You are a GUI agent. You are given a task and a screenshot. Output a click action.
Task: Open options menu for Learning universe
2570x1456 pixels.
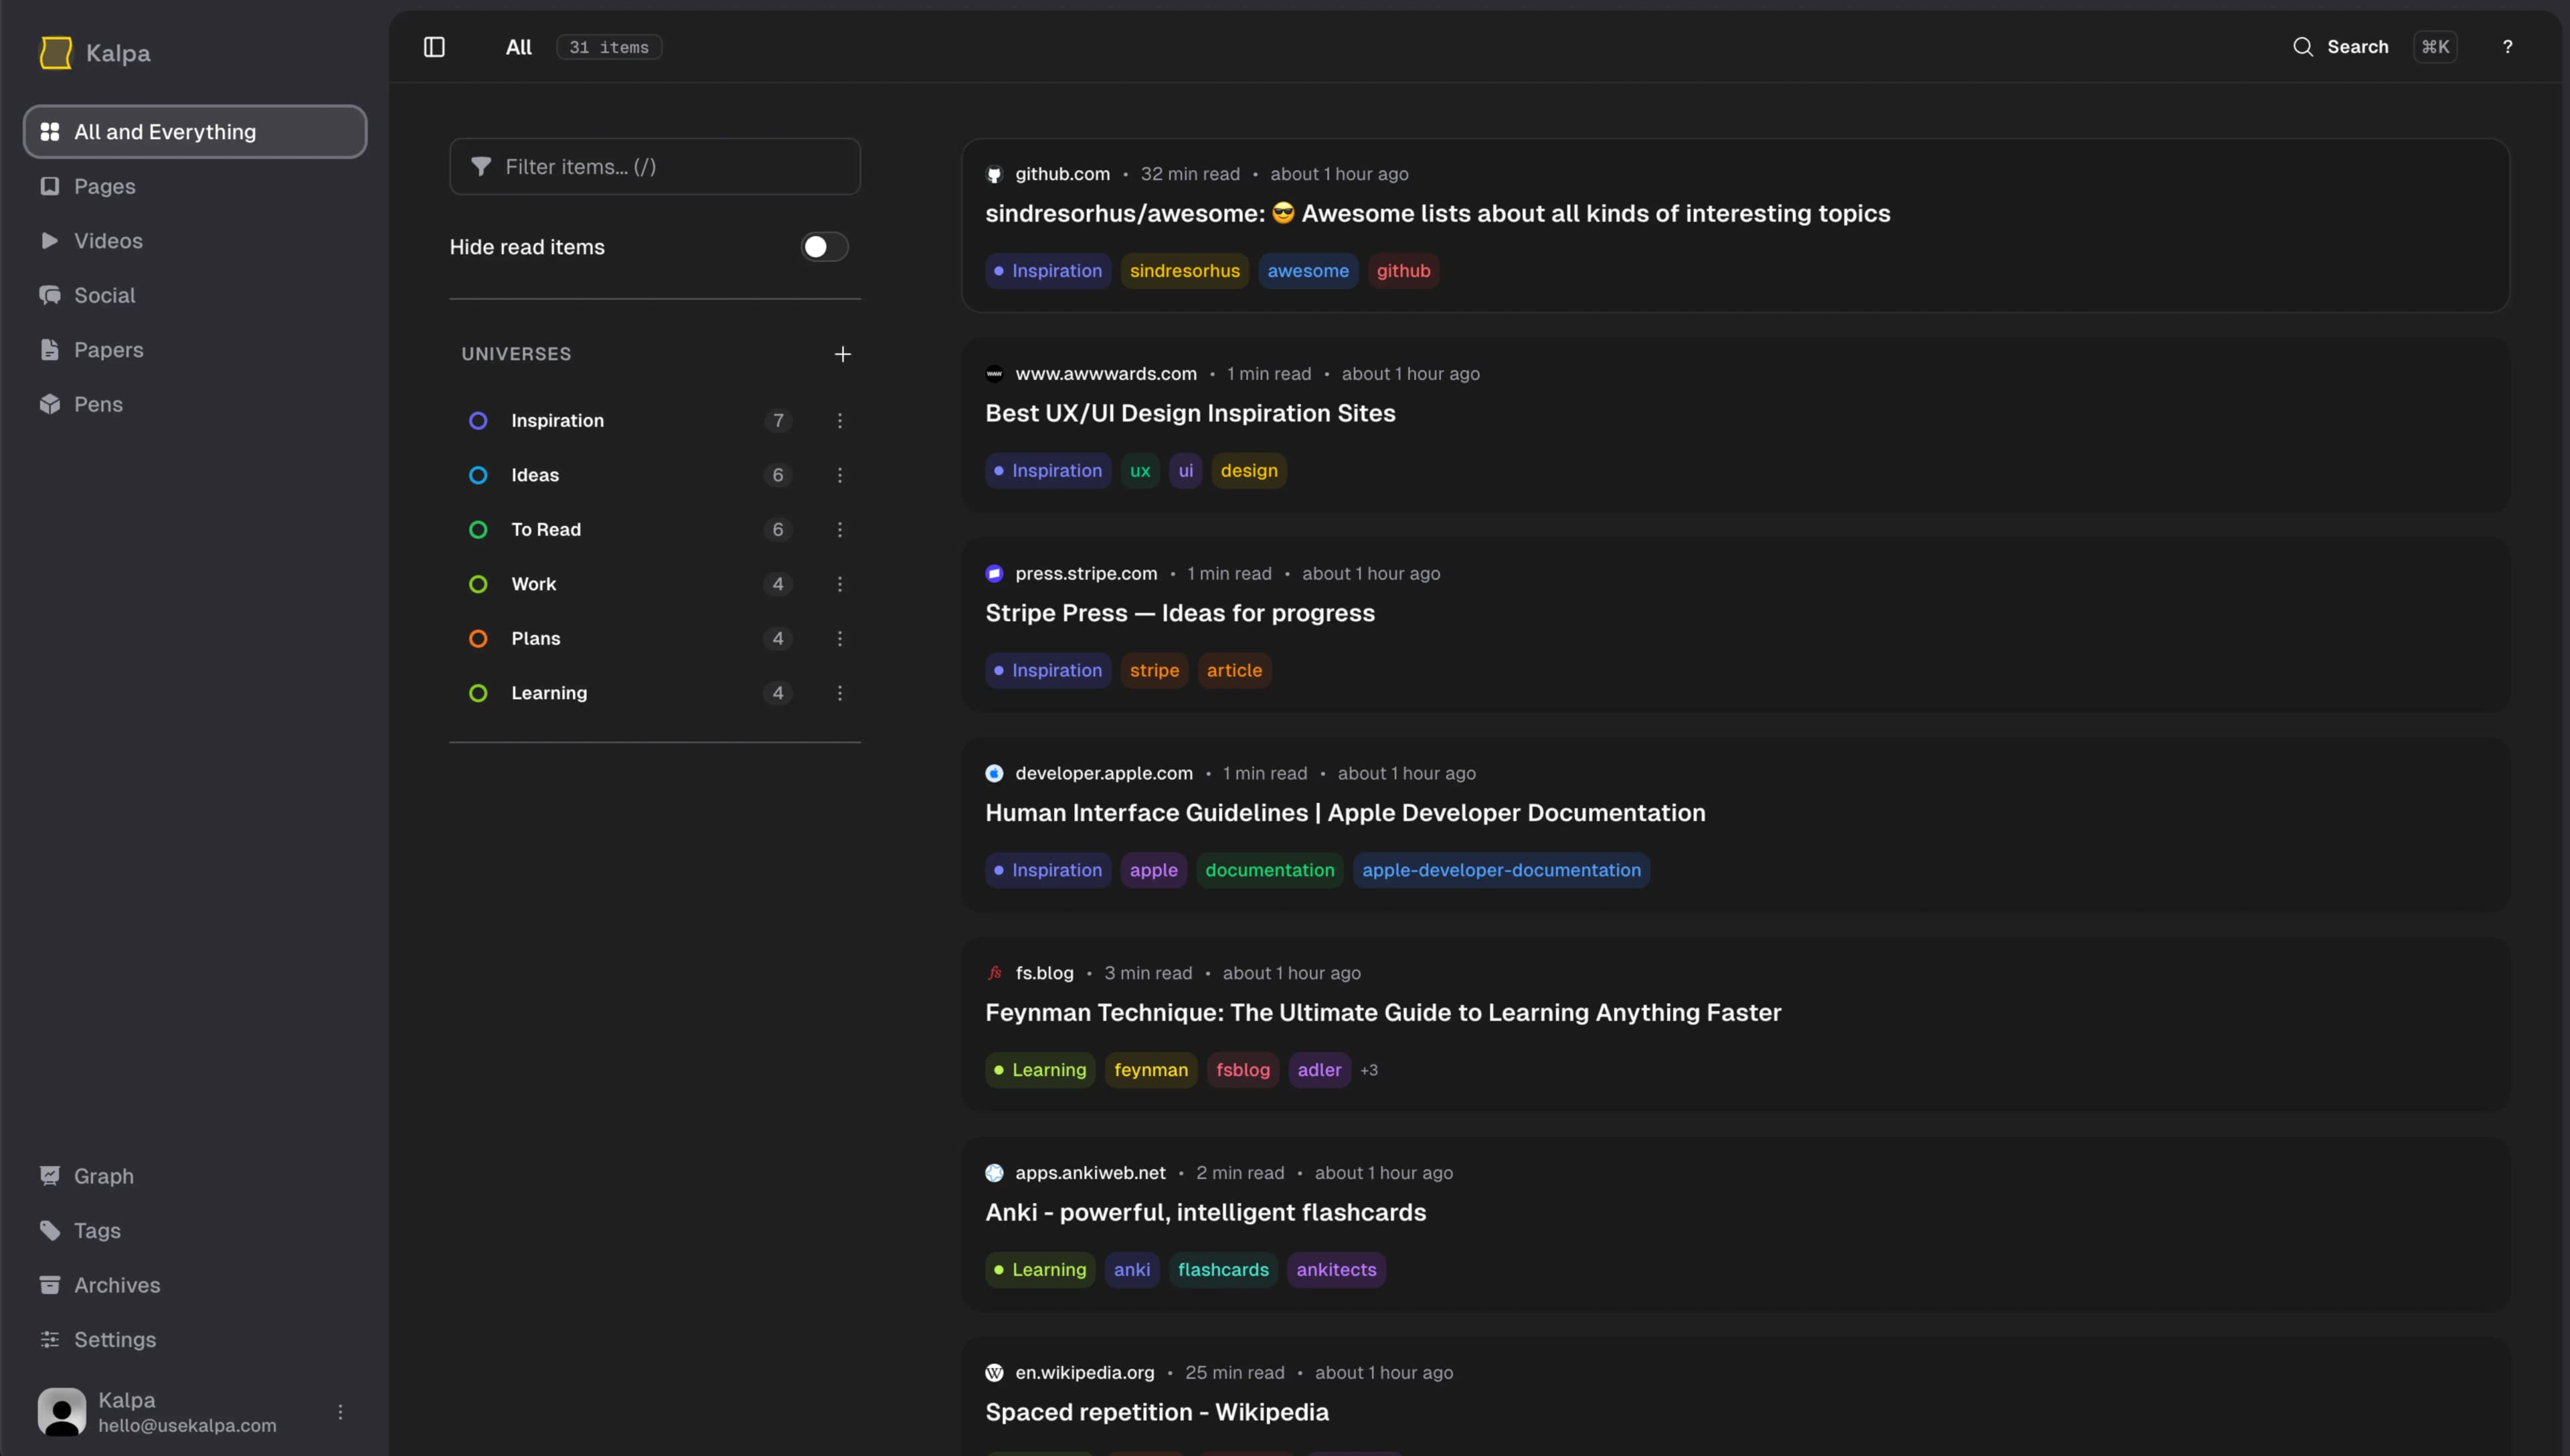(840, 693)
